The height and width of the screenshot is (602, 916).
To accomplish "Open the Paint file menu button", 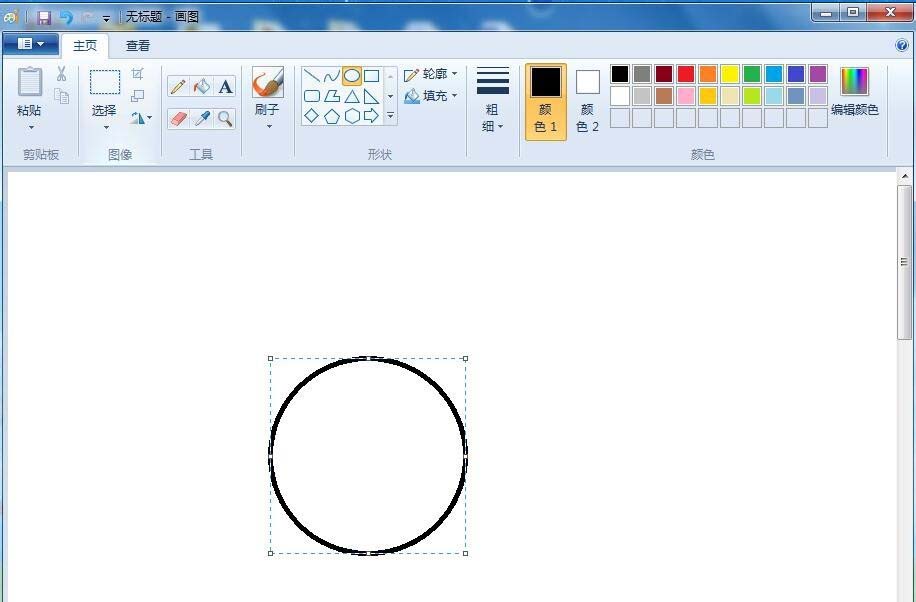I will [30, 44].
